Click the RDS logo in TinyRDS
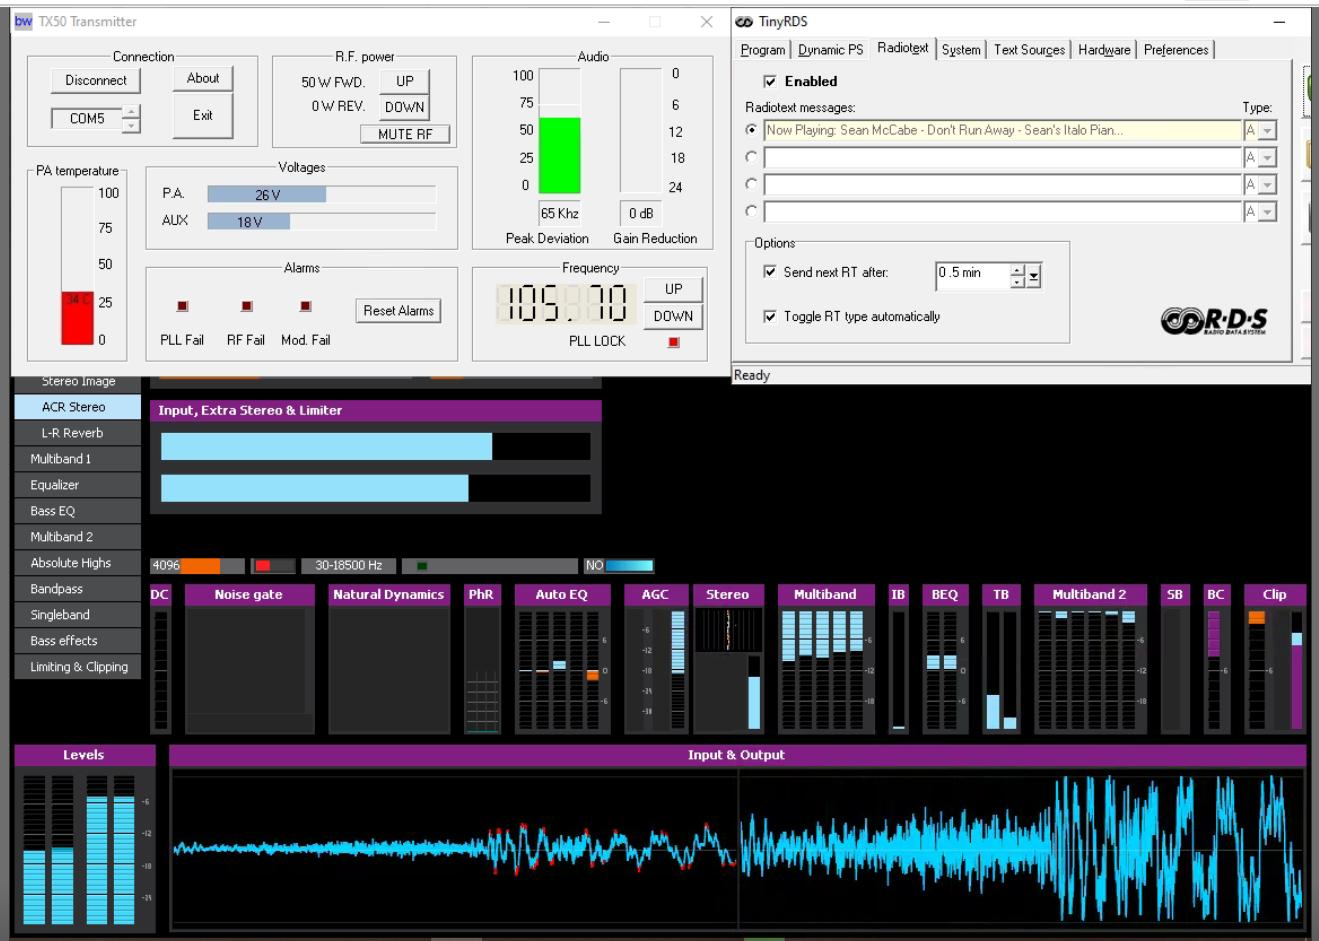 pos(1214,320)
